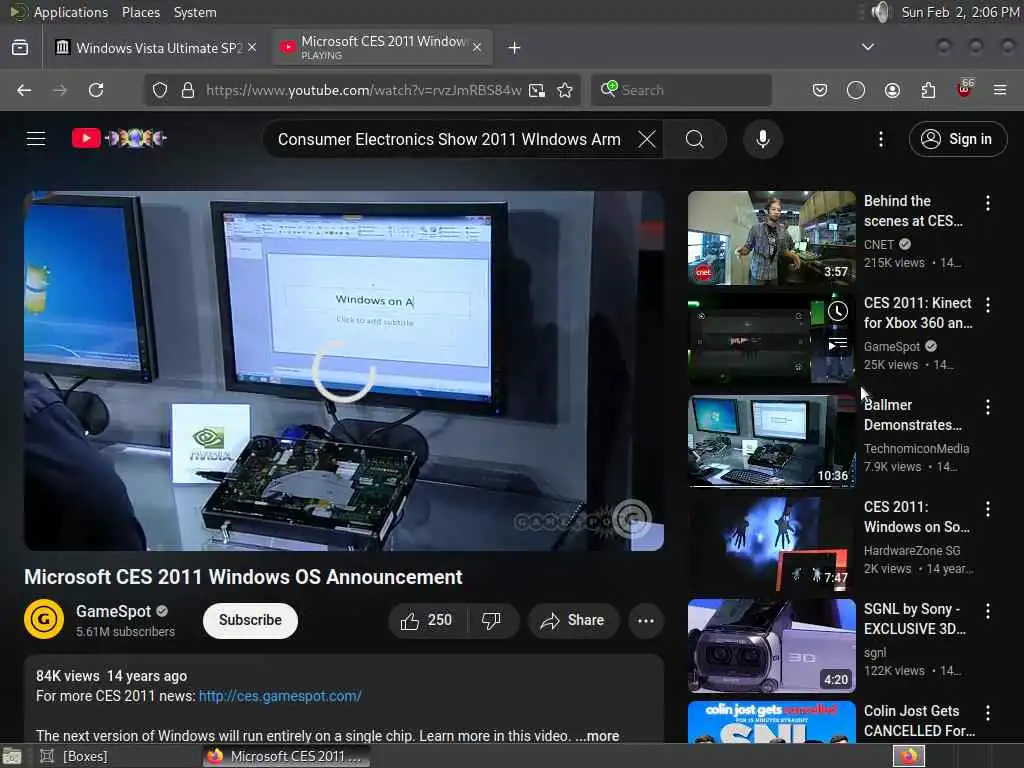Open the Places menu
Viewport: 1024px width, 768px height.
click(x=140, y=12)
